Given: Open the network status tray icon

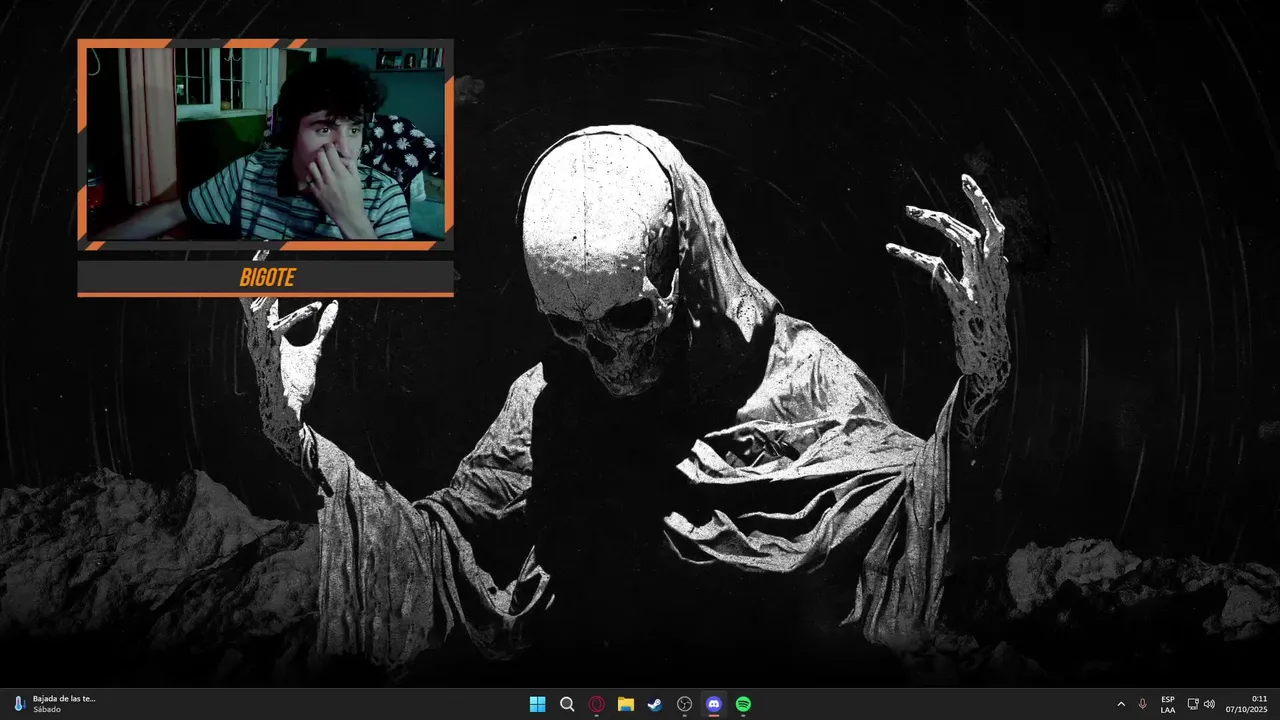Looking at the screenshot, I should [x=1193, y=704].
